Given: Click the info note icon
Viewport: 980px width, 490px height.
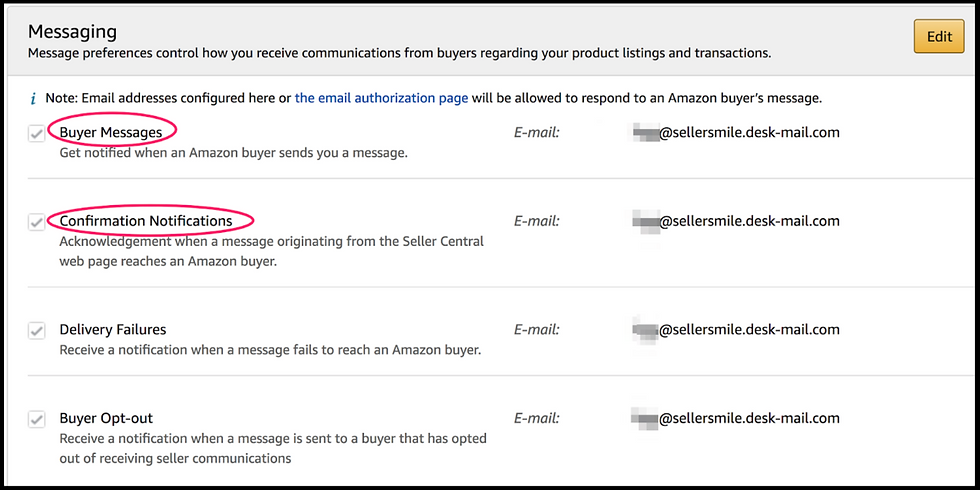Looking at the screenshot, I should point(33,99).
